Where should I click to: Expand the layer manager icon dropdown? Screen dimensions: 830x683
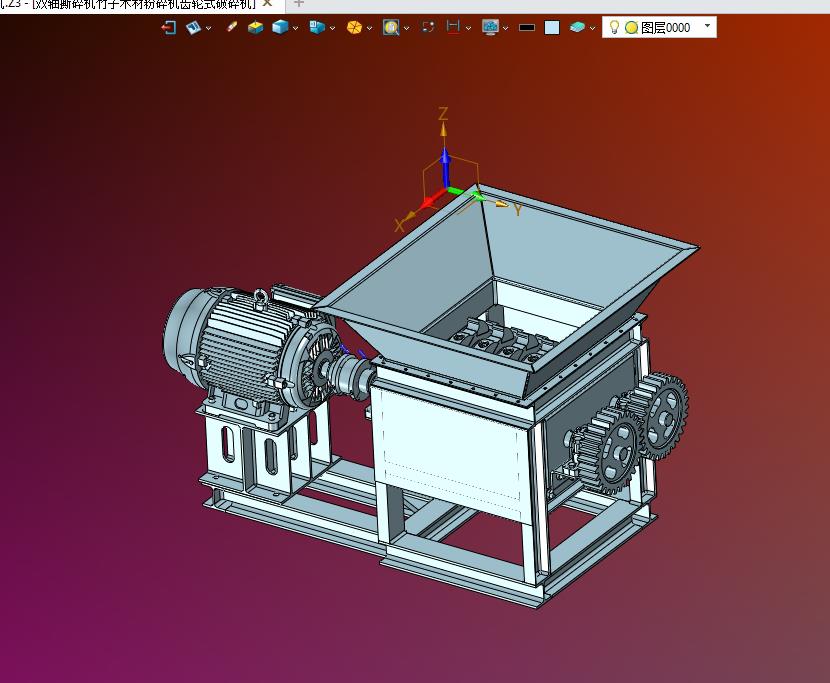pyautogui.click(x=592, y=28)
